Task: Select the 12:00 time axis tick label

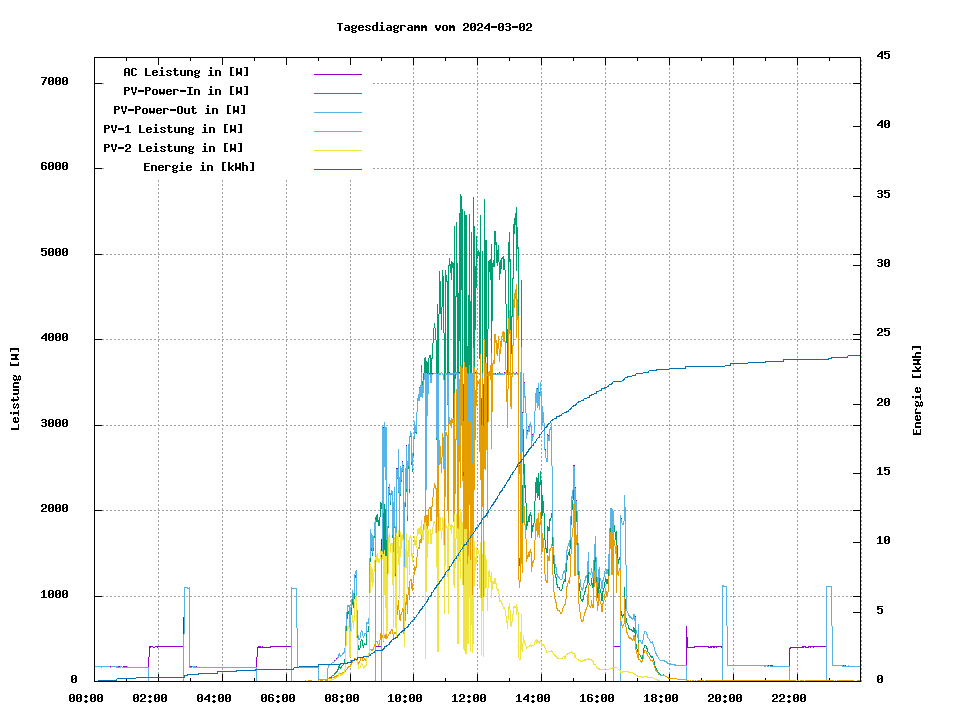Action: pyautogui.click(x=469, y=698)
